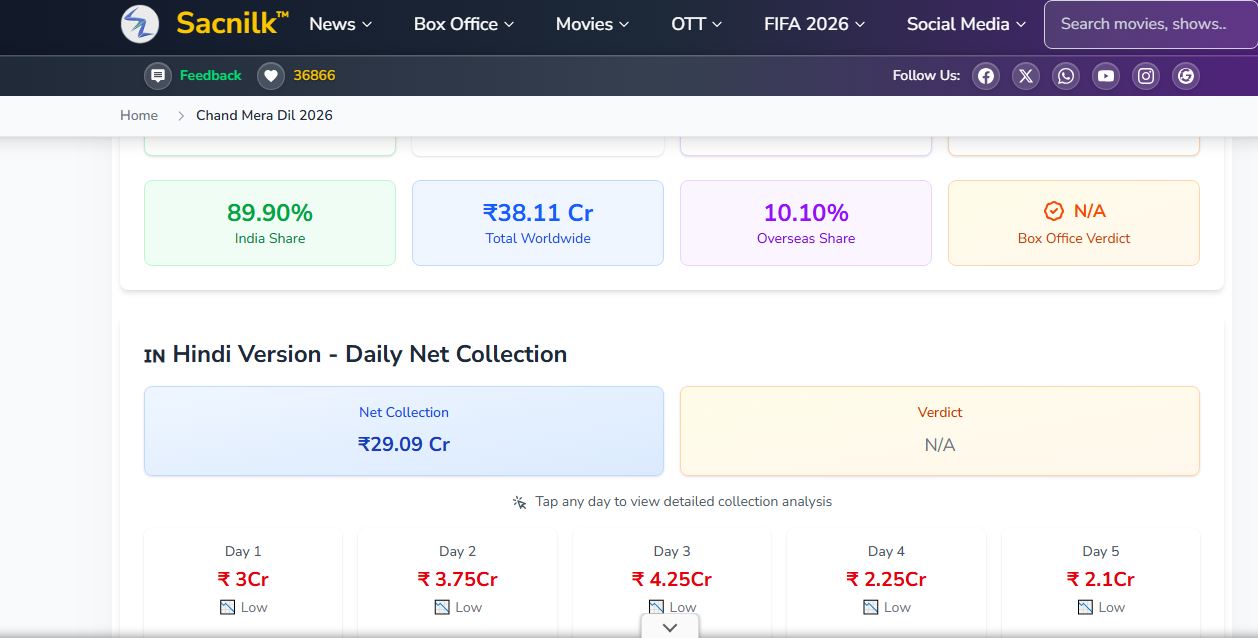1258x638 pixels.
Task: Open the Day 4 ₹2.25Cr collection card
Action: click(886, 584)
